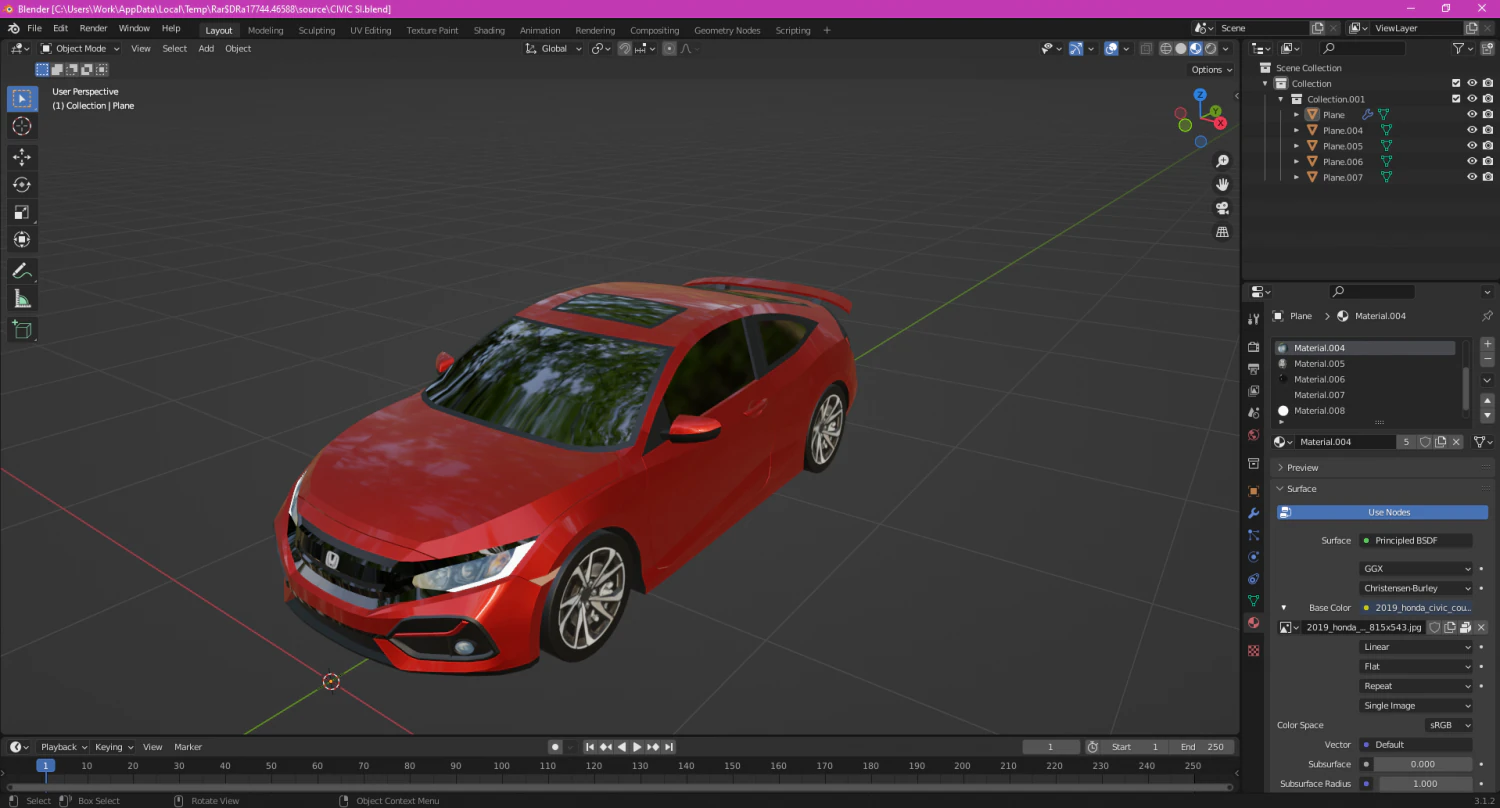Open the Render properties tab
1500x808 pixels.
pyautogui.click(x=1253, y=347)
